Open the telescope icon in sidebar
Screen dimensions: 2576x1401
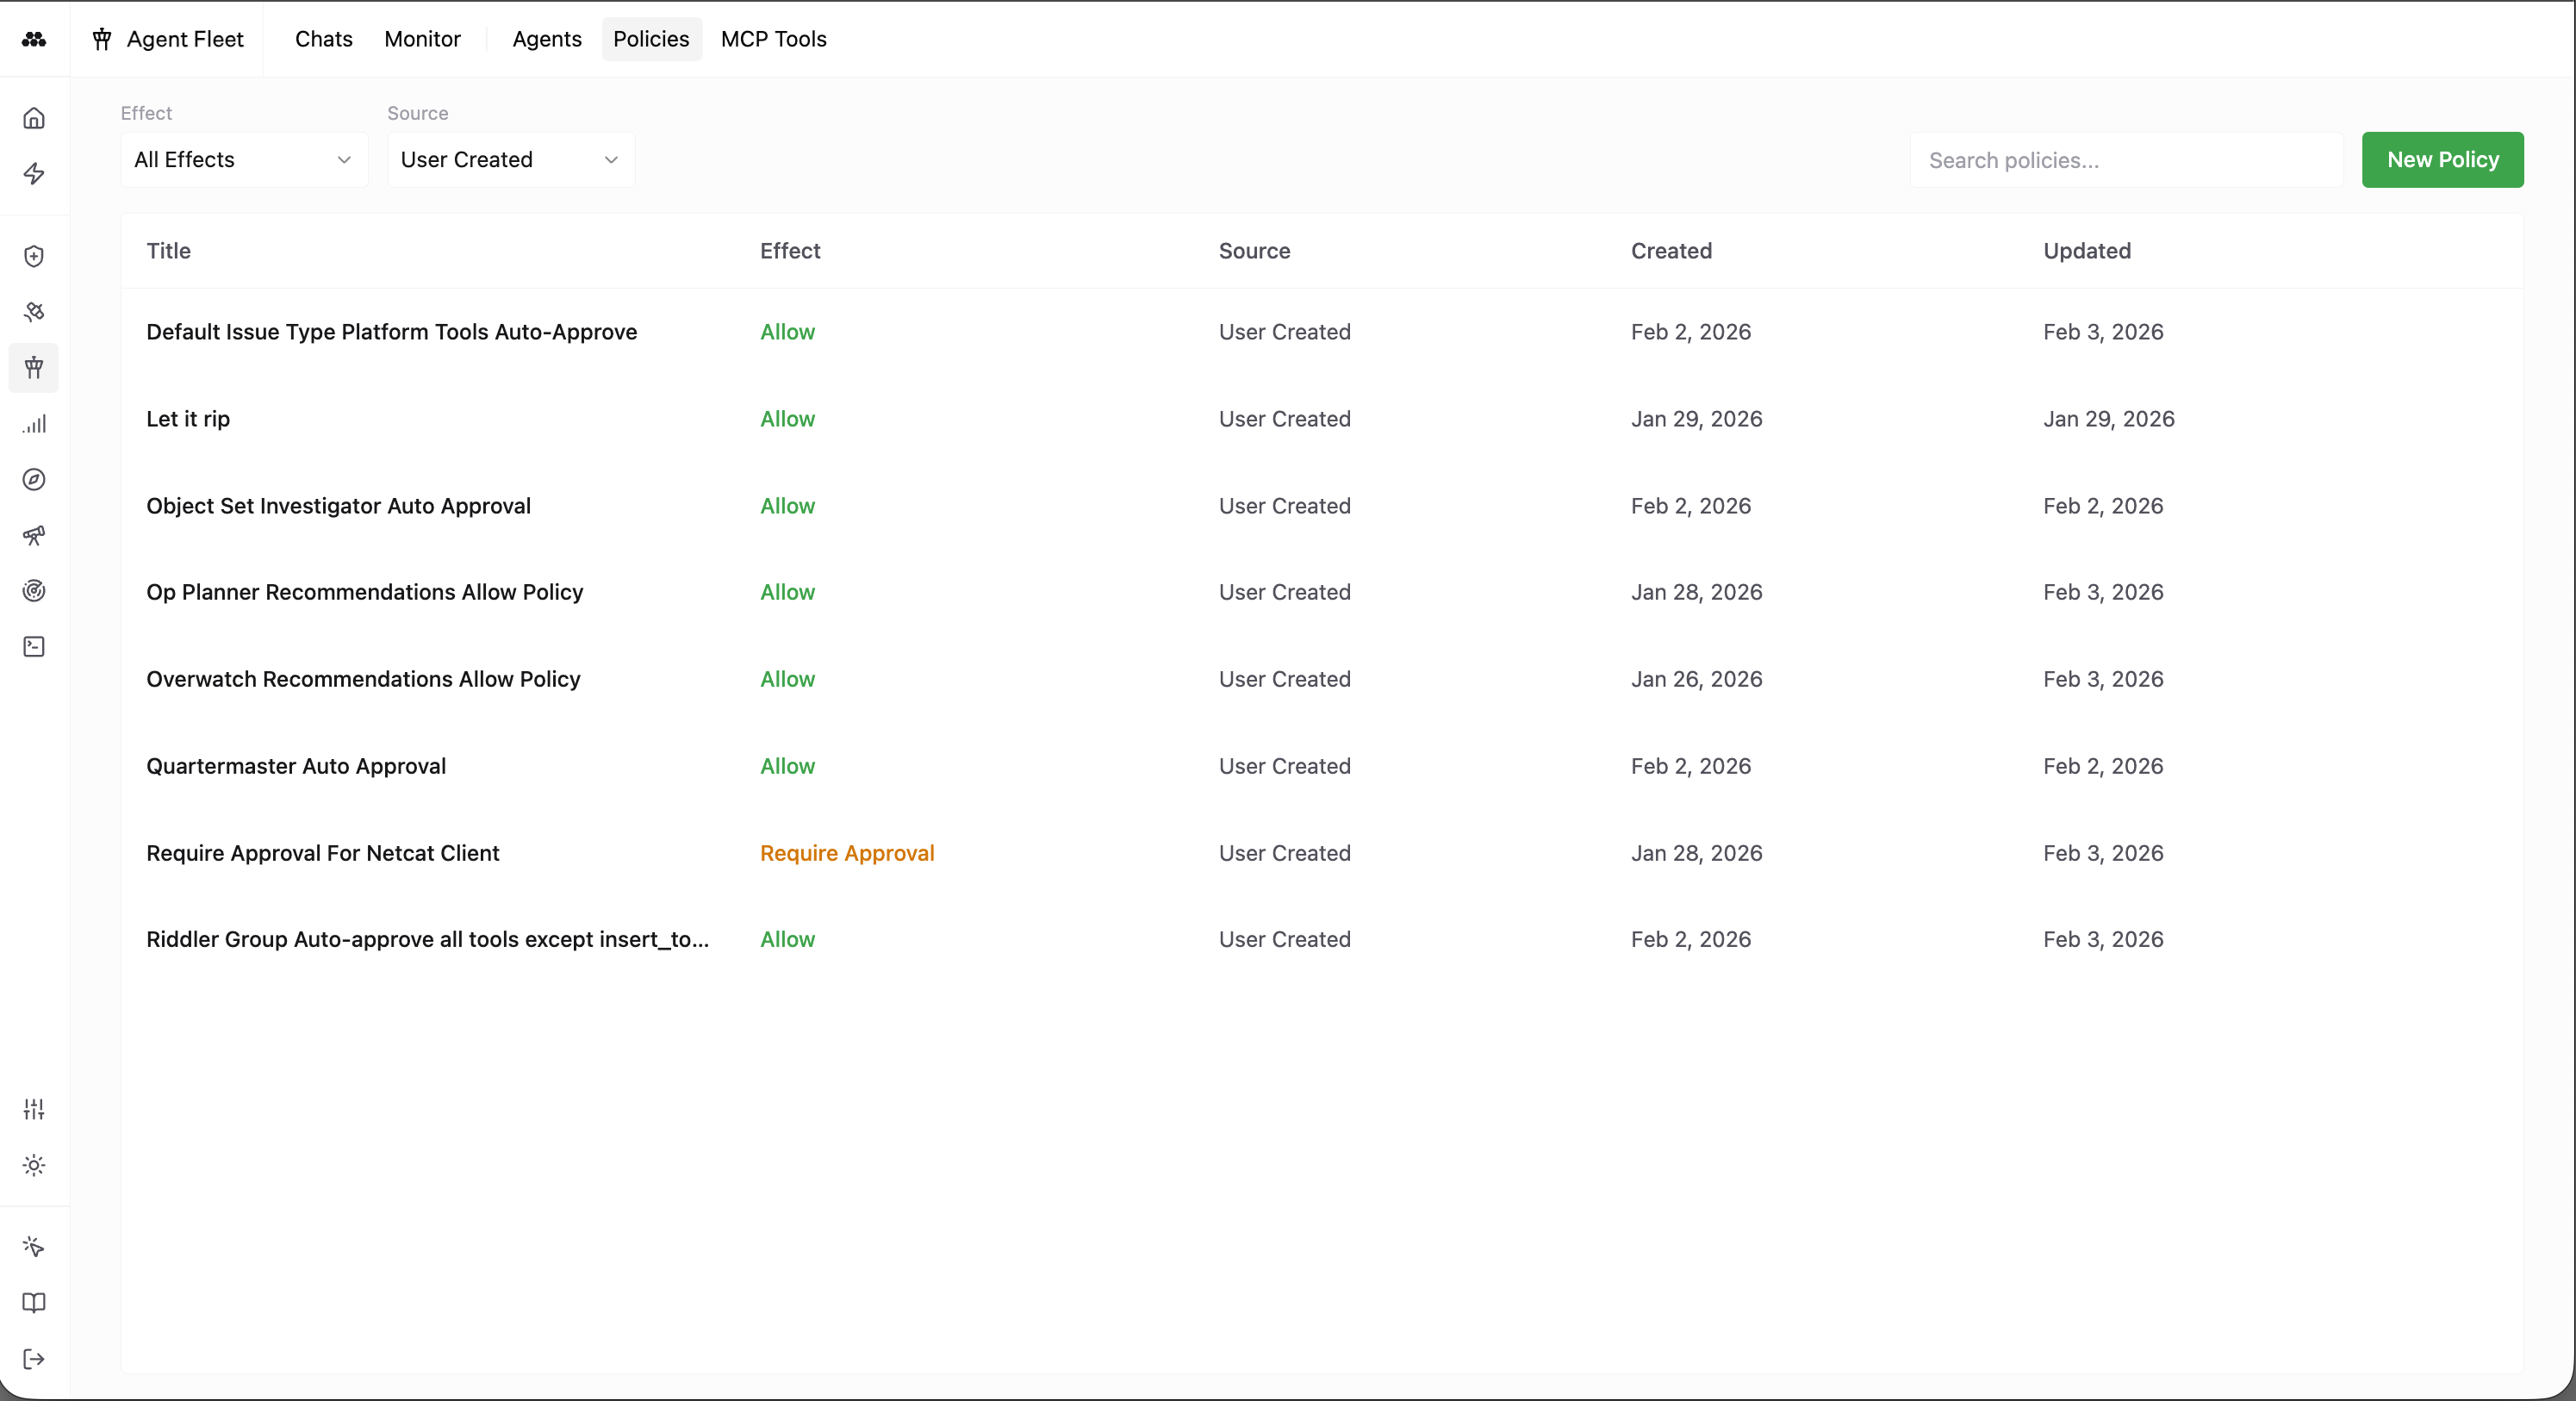click(34, 535)
